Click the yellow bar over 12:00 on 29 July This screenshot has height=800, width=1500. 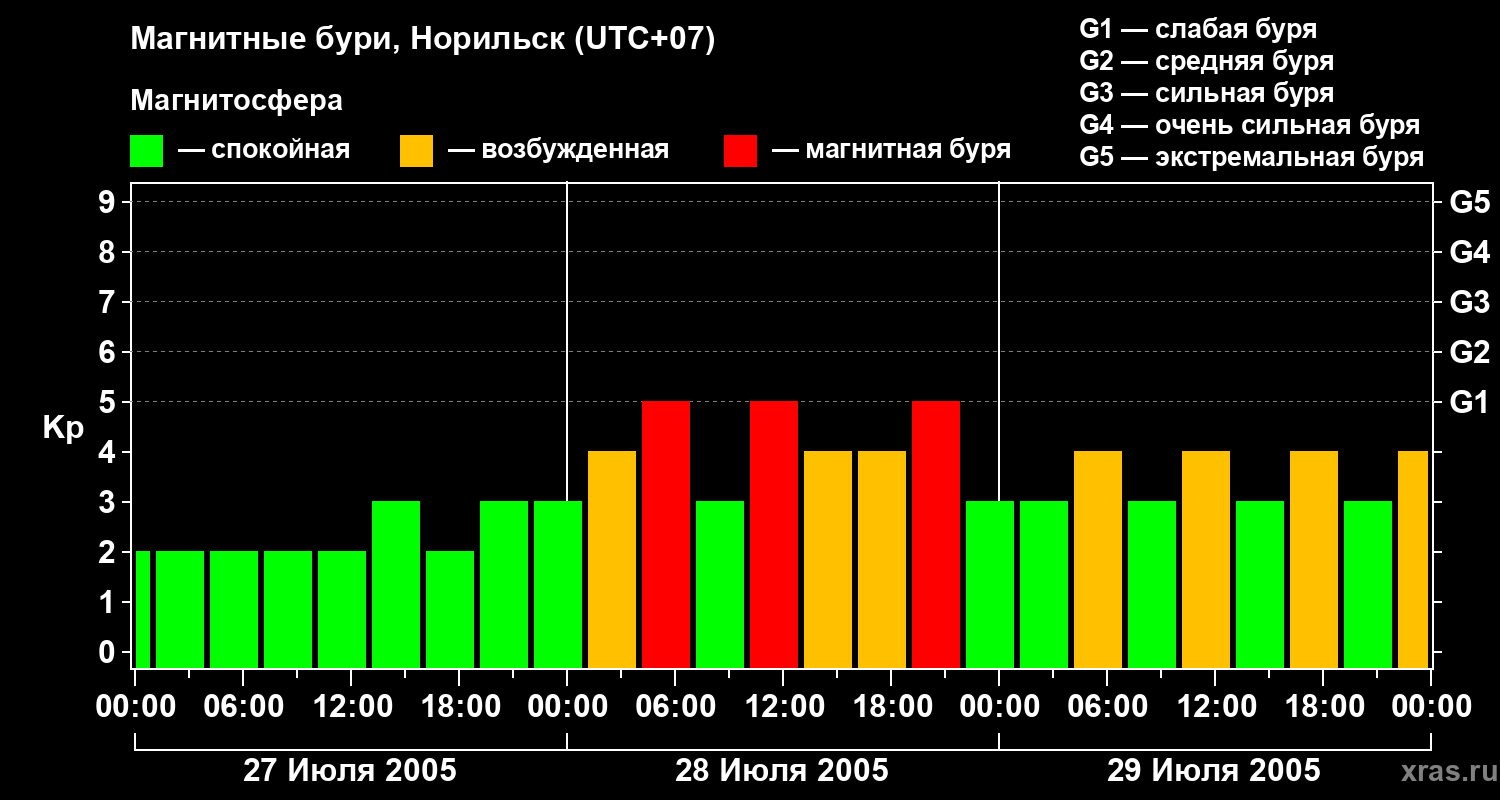[x=1206, y=559]
